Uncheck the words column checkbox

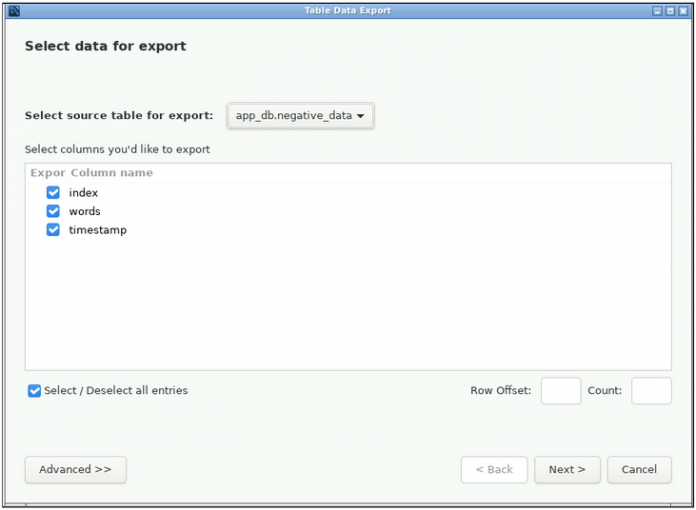[53, 212]
